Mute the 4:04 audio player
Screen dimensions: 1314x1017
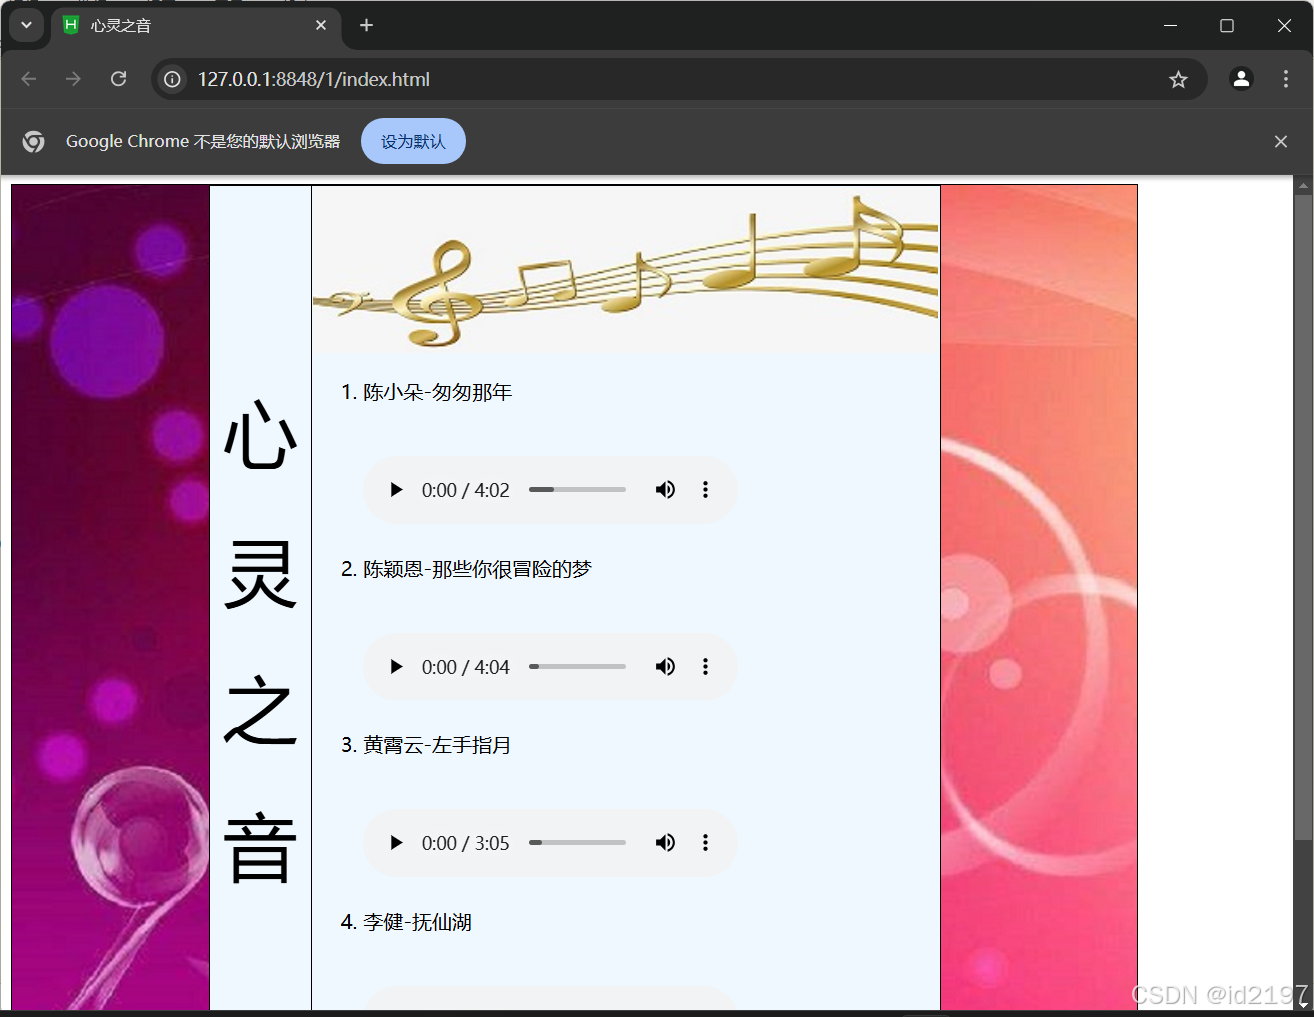pyautogui.click(x=665, y=667)
